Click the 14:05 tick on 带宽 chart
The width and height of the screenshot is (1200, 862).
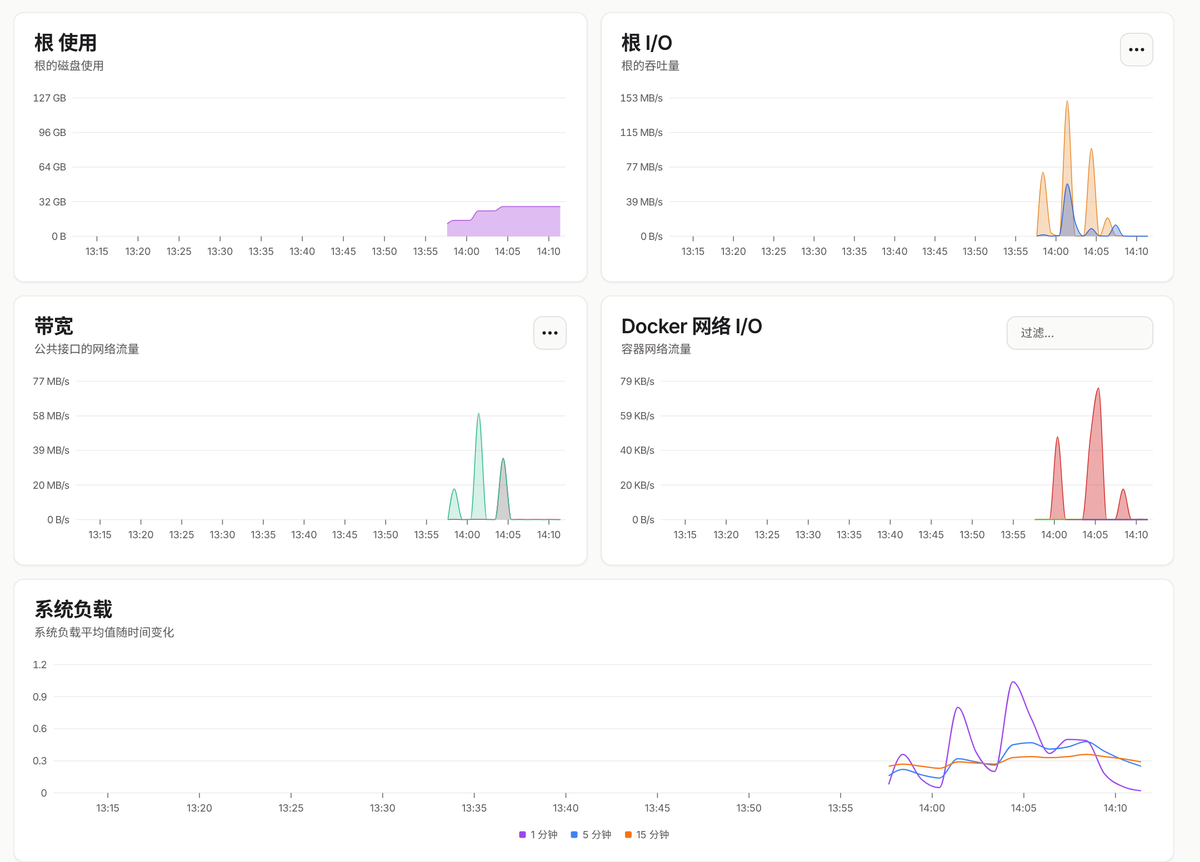coord(508,535)
